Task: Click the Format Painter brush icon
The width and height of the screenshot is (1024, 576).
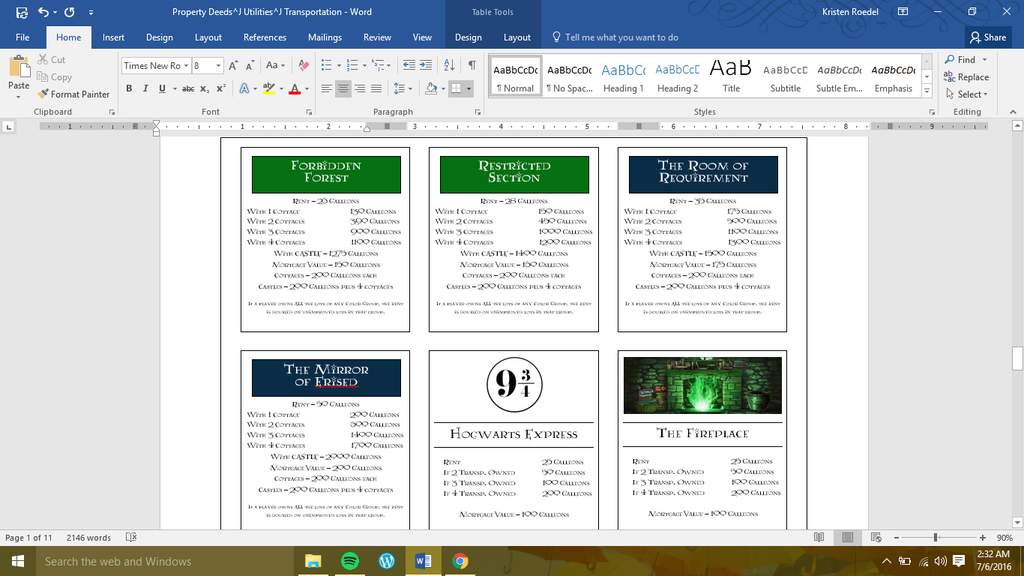Action: (43, 94)
